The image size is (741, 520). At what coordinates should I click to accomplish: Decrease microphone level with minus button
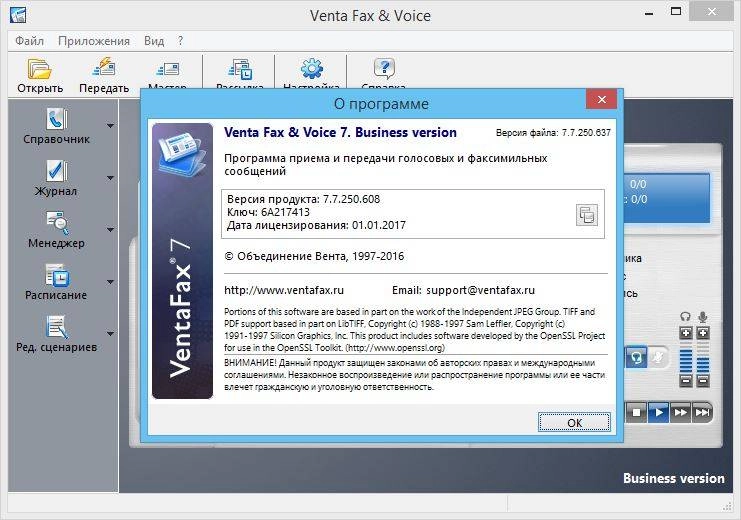(x=703, y=381)
